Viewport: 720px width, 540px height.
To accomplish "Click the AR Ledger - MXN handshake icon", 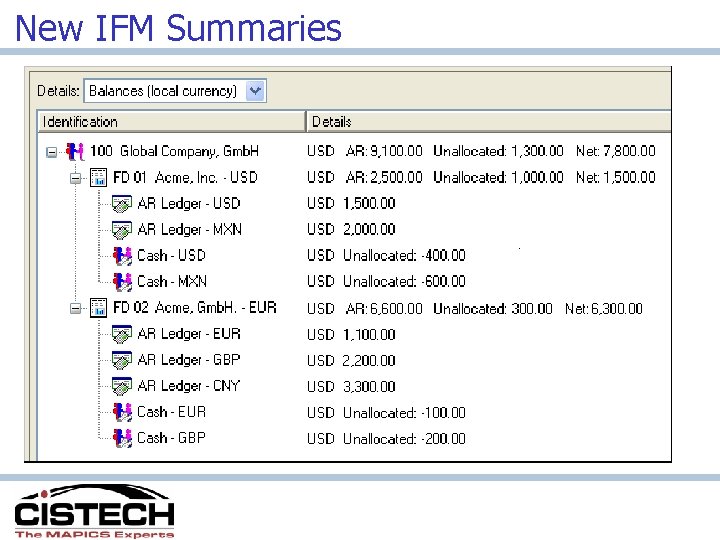I will point(122,230).
